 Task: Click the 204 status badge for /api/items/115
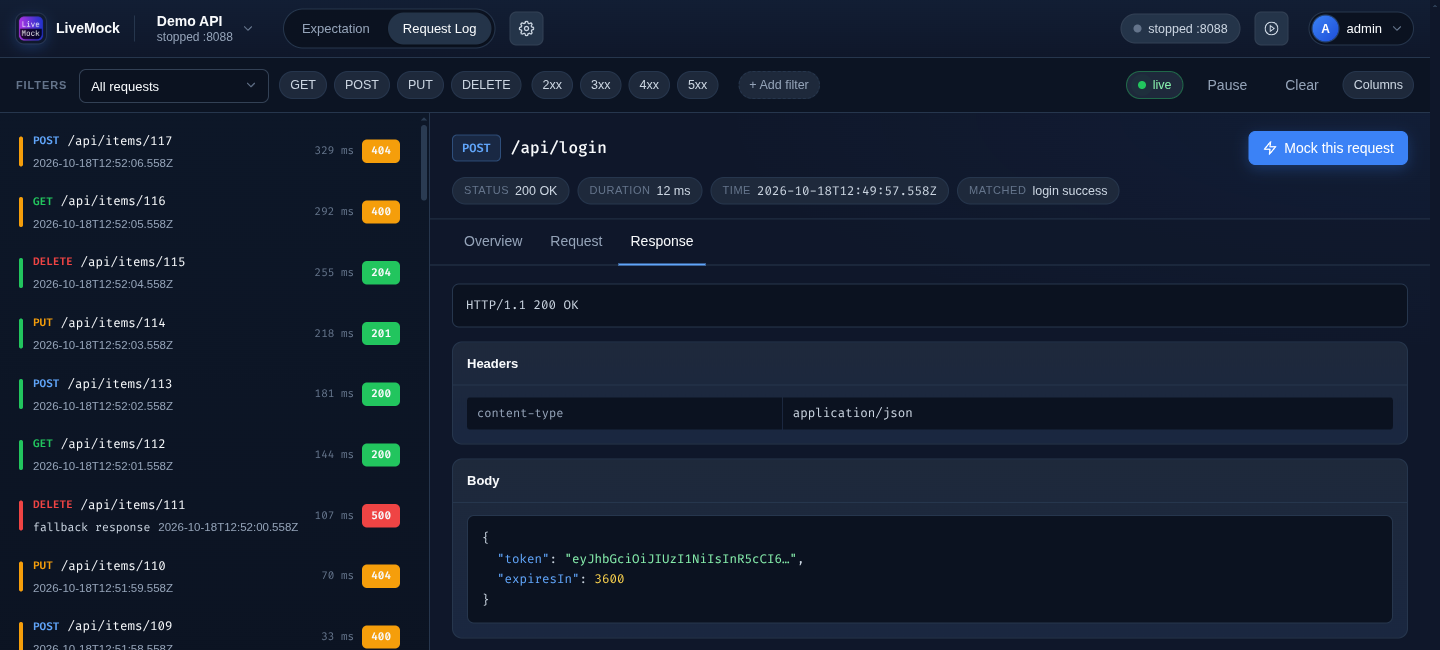pos(381,272)
